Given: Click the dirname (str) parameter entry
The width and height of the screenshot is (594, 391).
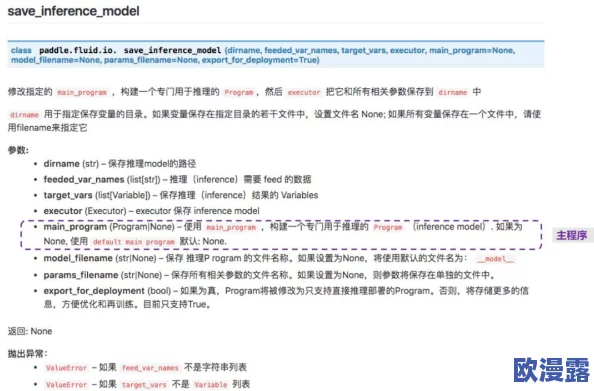Looking at the screenshot, I should tap(120, 164).
